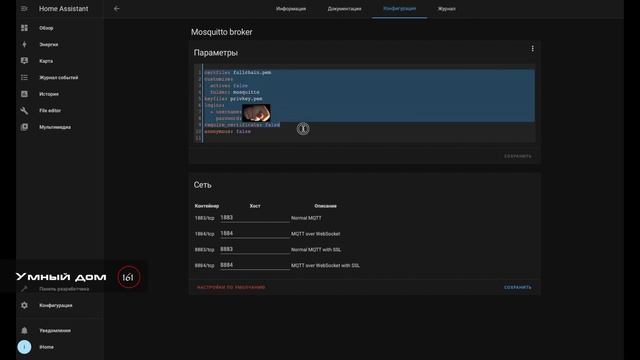This screenshot has height=360, width=640.
Task: Click inside the YAML configuration editor
Action: point(364,103)
